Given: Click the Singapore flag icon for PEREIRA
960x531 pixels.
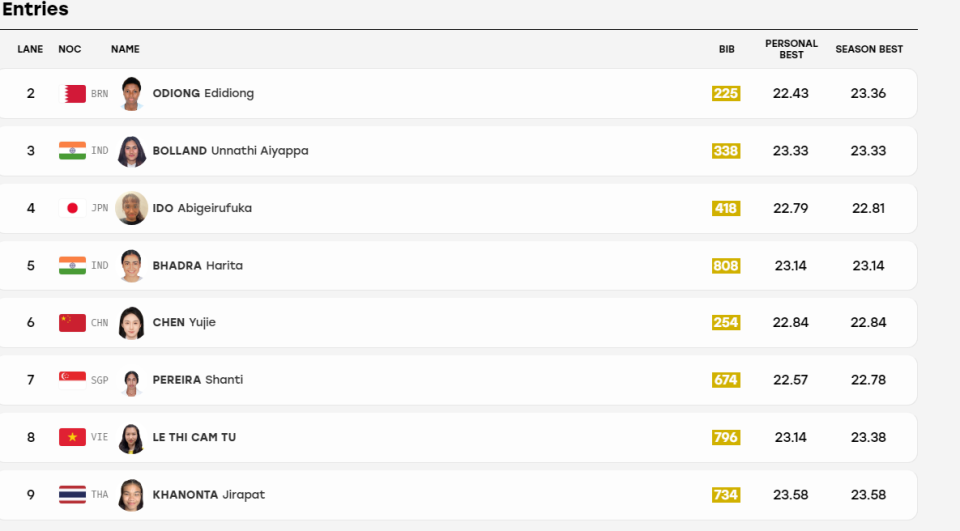Looking at the screenshot, I should pyautogui.click(x=72, y=380).
